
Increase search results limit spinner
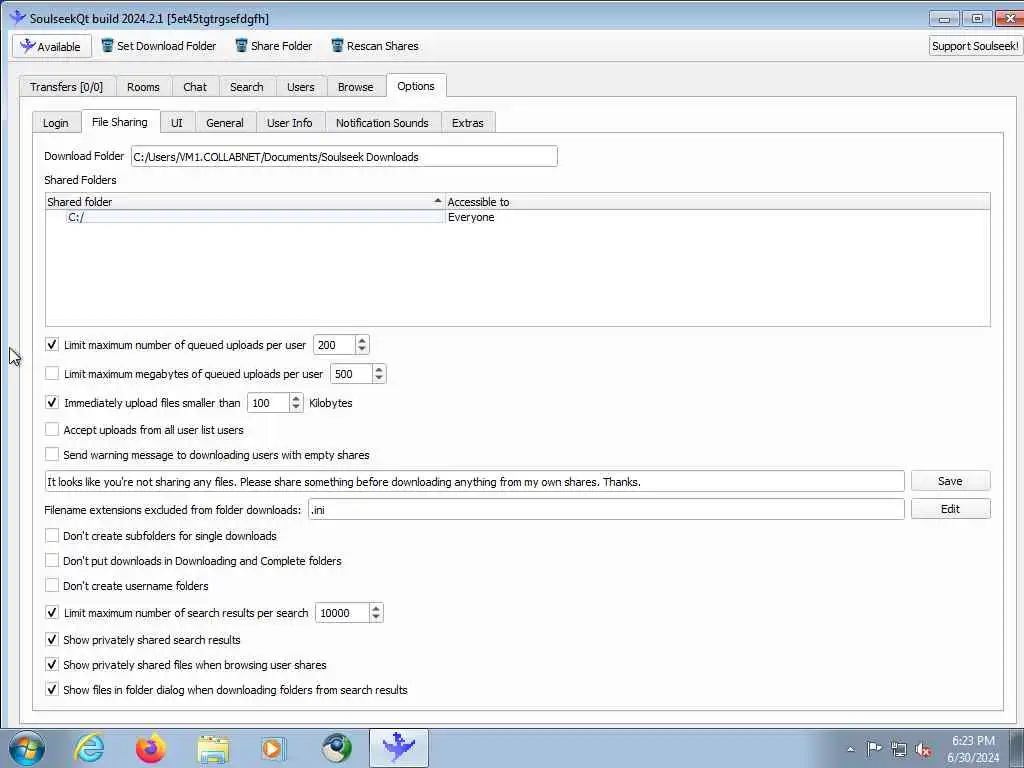click(376, 609)
